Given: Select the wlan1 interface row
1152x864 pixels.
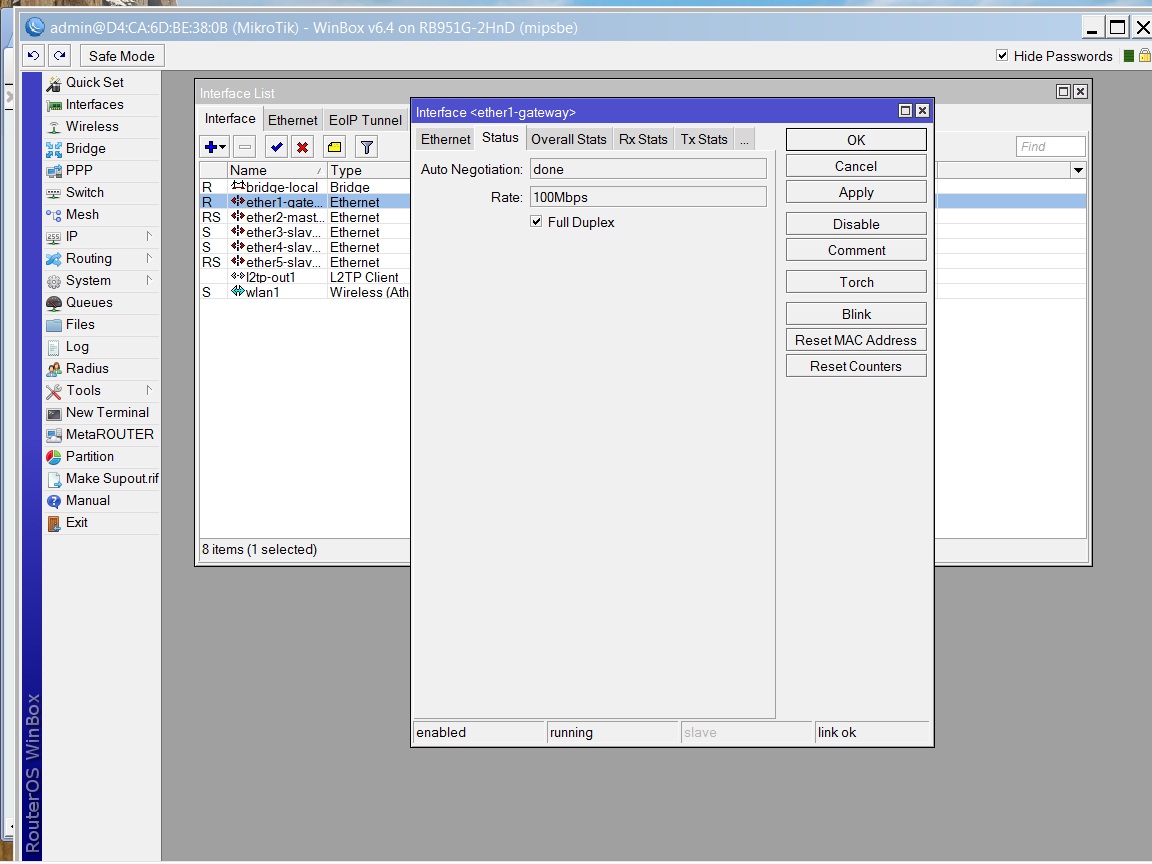Looking at the screenshot, I should coord(305,292).
